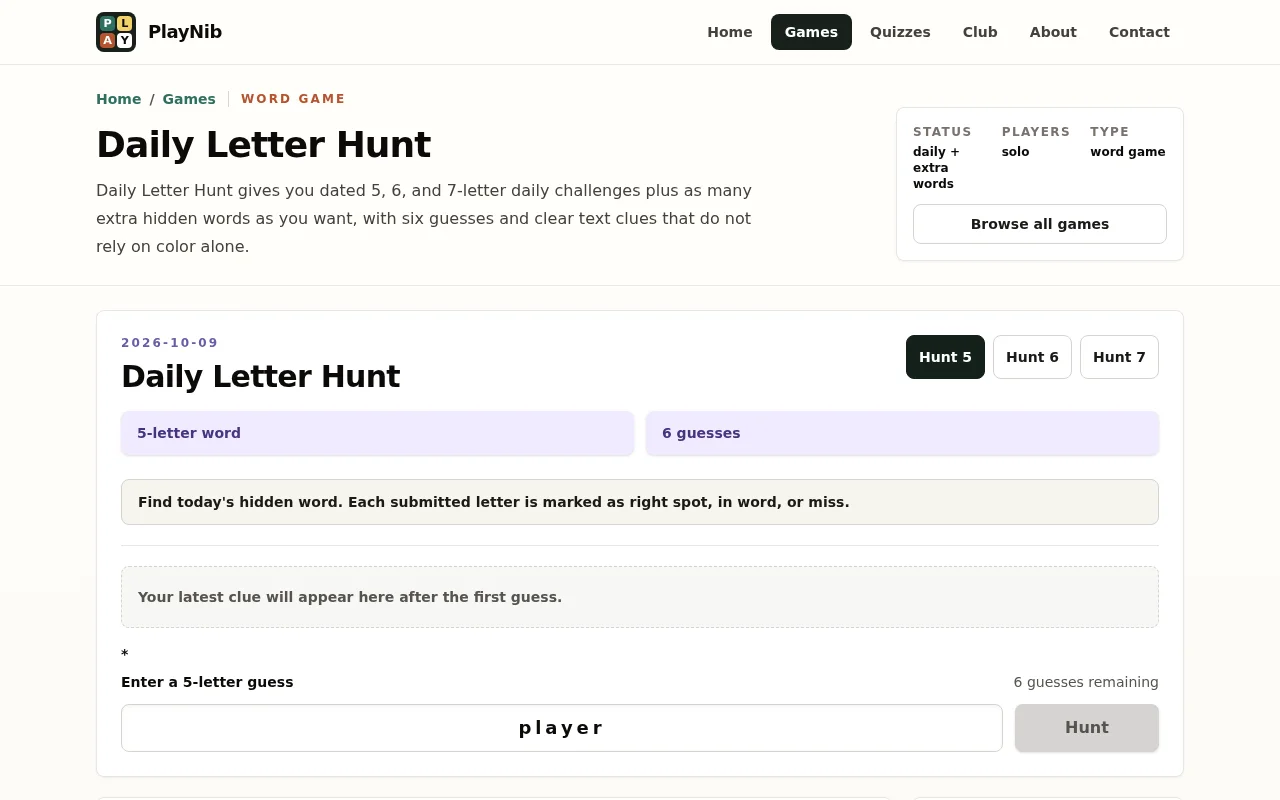Viewport: 1280px width, 800px height.
Task: Click the PlayNib brand name
Action: [x=185, y=32]
